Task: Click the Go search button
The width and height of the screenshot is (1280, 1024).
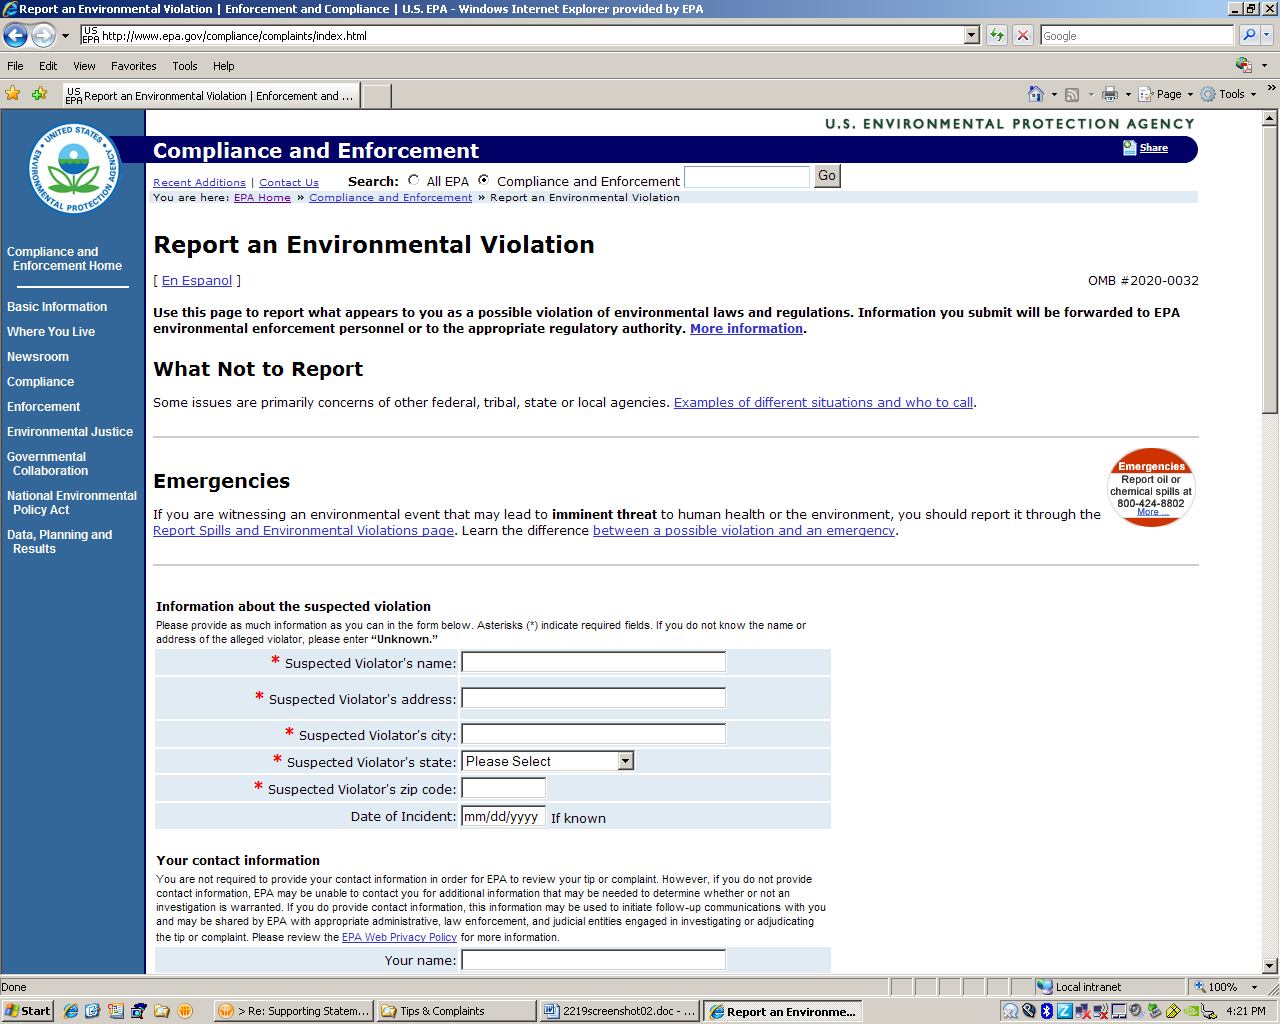Action: pyautogui.click(x=827, y=176)
